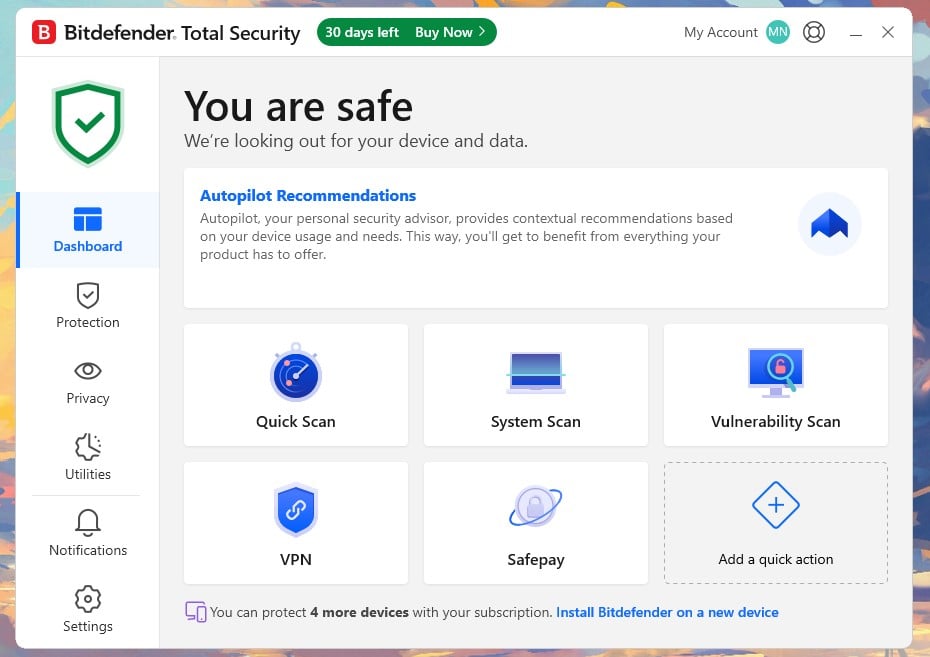Image resolution: width=930 pixels, height=657 pixels.
Task: Open the VPN quick action tile
Action: (x=296, y=523)
